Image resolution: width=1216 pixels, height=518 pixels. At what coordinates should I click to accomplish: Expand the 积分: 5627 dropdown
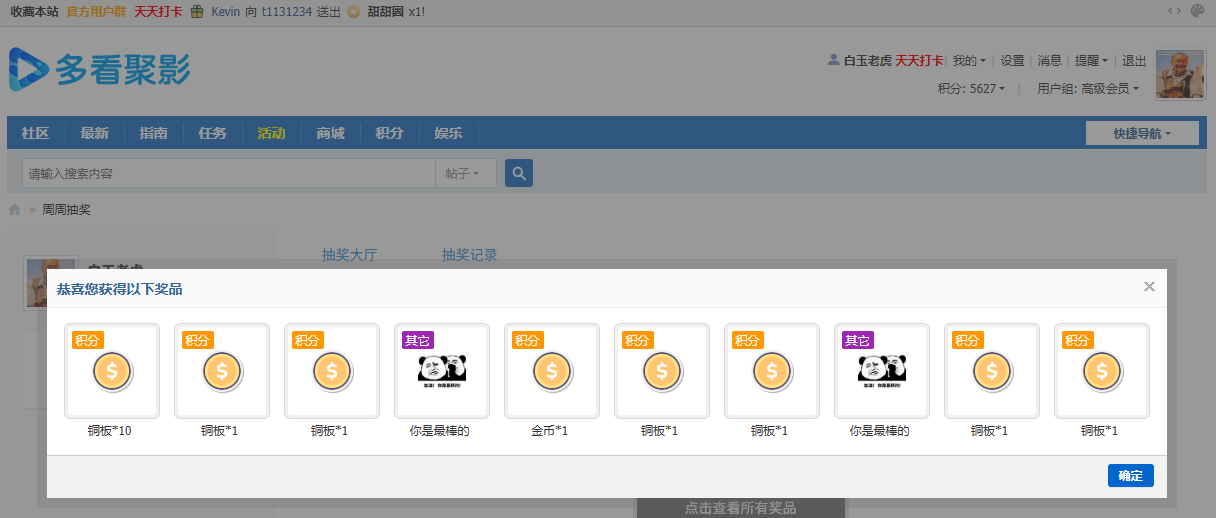(x=971, y=89)
